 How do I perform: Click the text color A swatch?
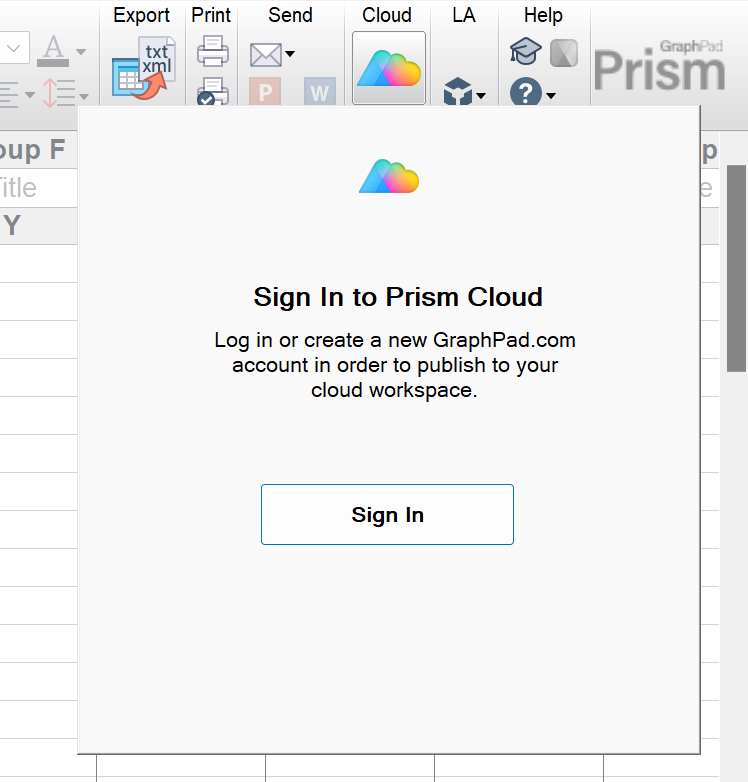(54, 48)
